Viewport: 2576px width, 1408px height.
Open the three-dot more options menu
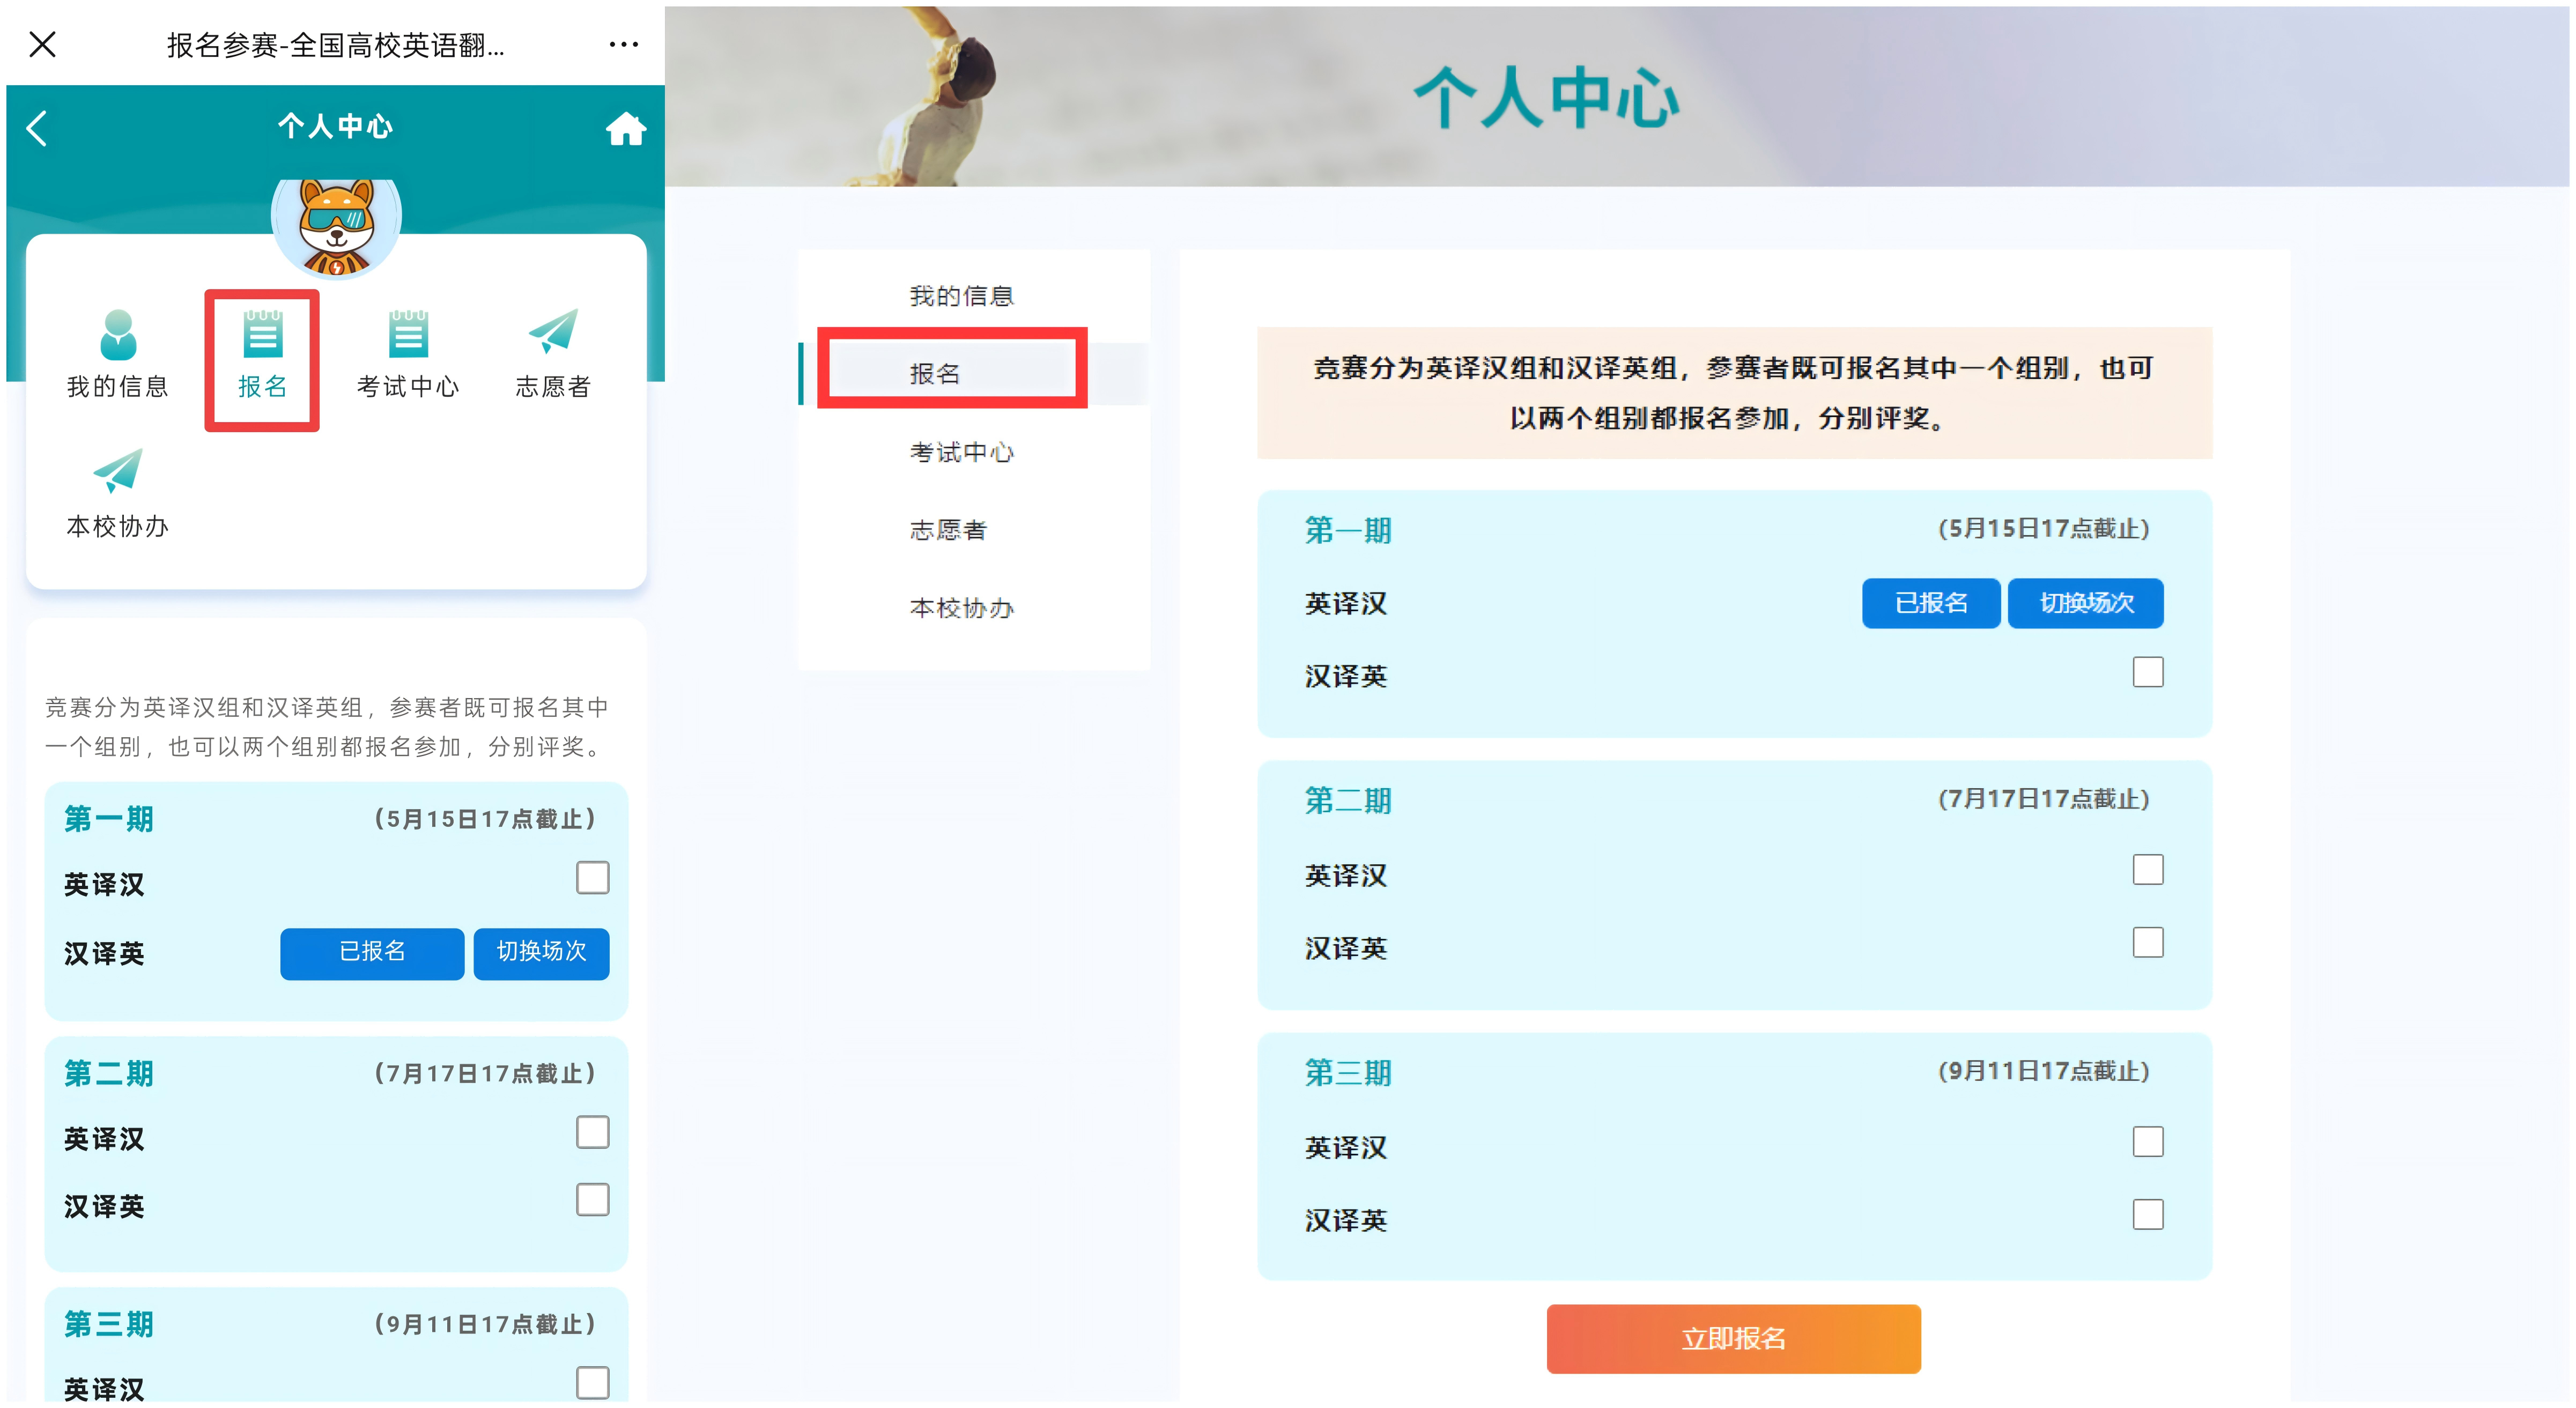[x=623, y=44]
